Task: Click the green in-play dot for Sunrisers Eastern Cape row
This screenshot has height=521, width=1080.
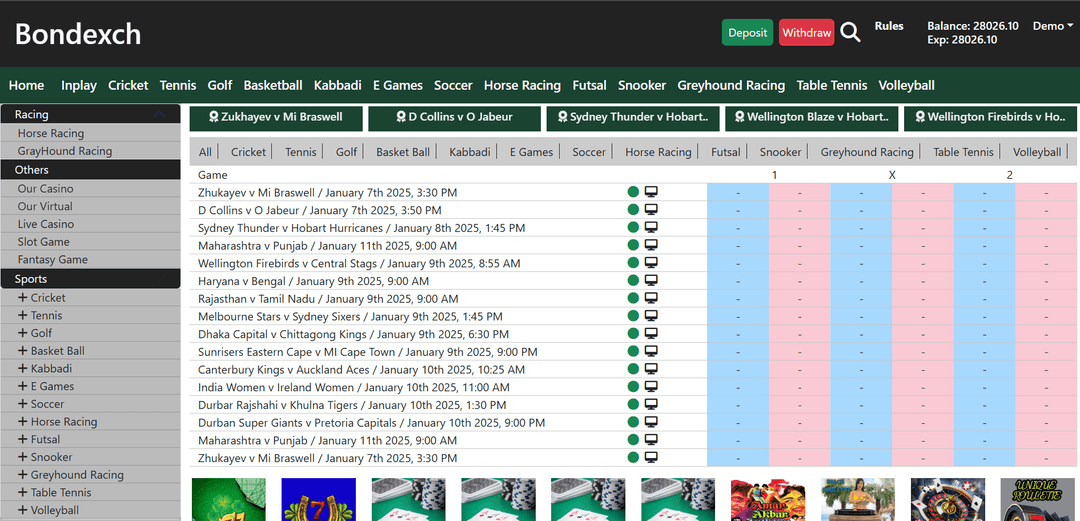Action: click(x=634, y=351)
